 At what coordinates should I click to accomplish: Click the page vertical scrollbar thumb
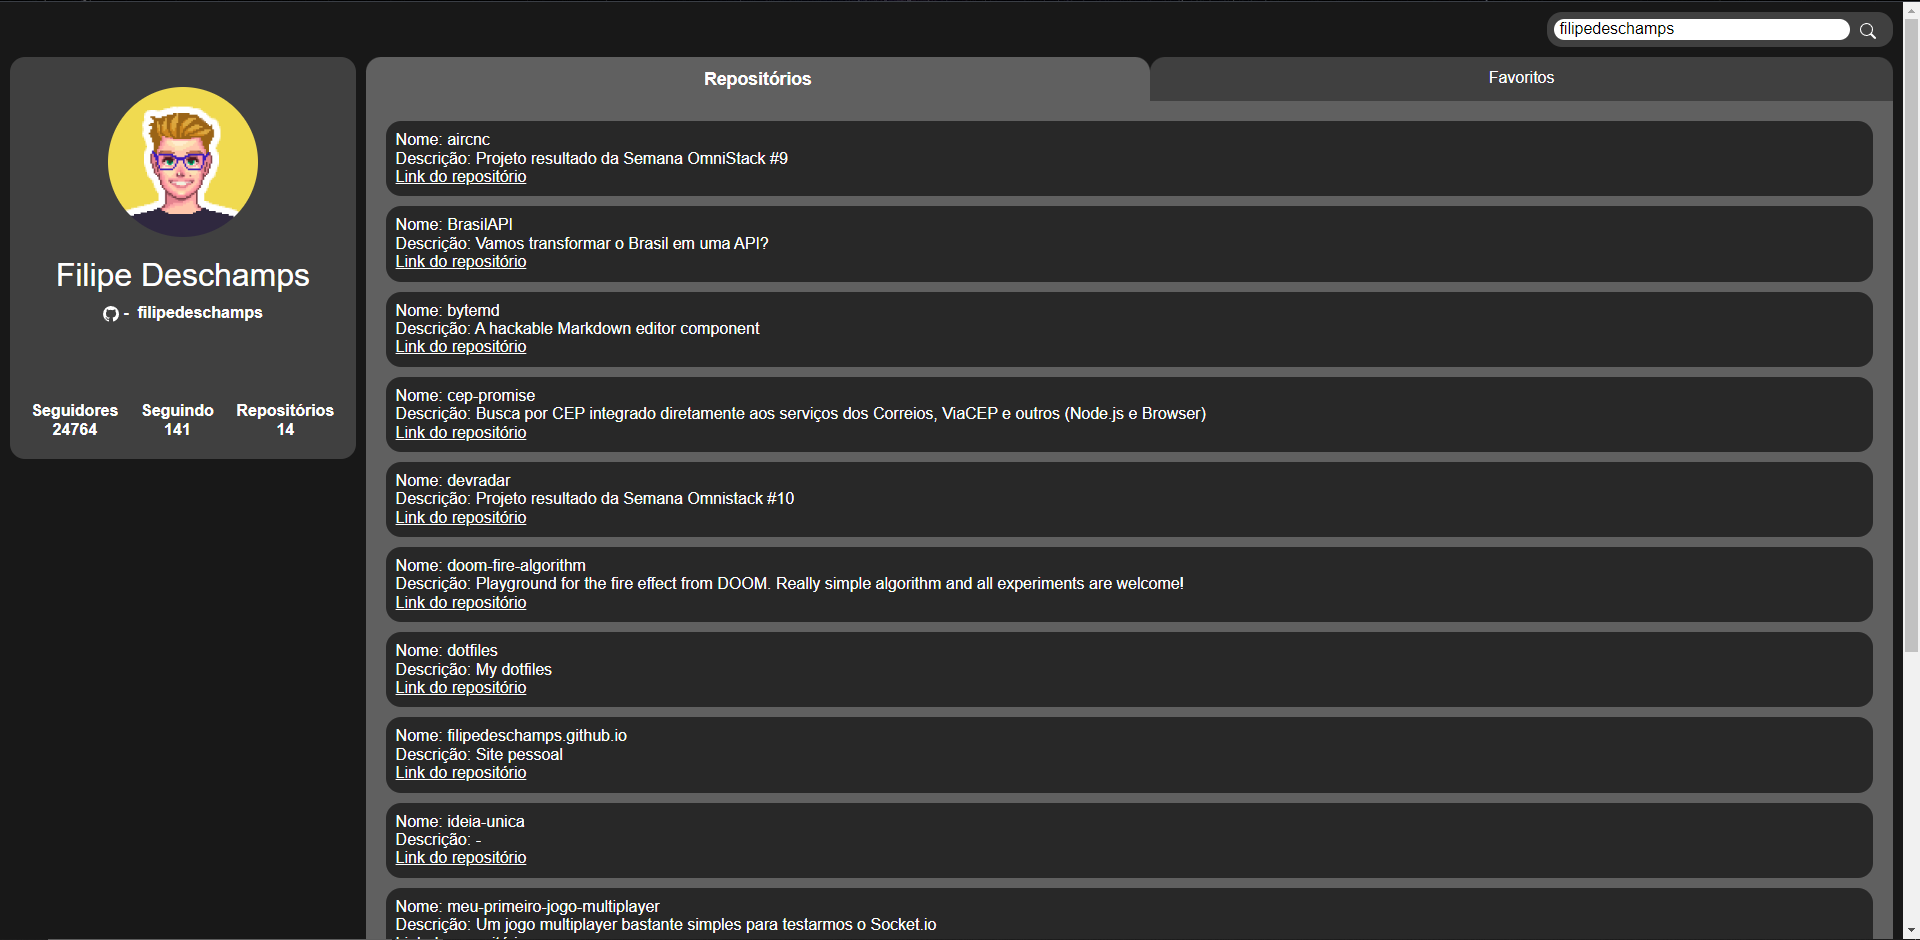coord(1911,335)
